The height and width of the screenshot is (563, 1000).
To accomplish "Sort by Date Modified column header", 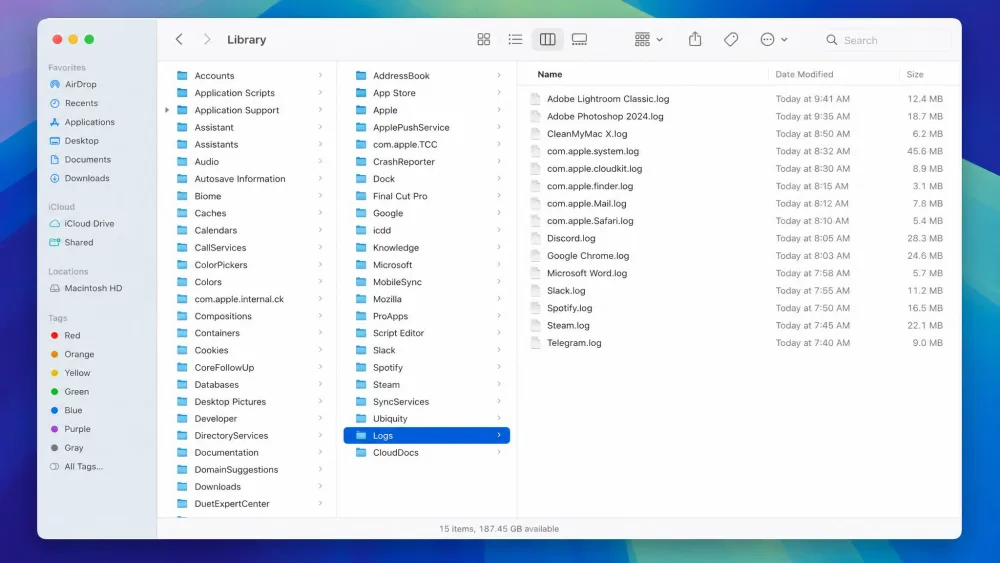I will pos(804,75).
